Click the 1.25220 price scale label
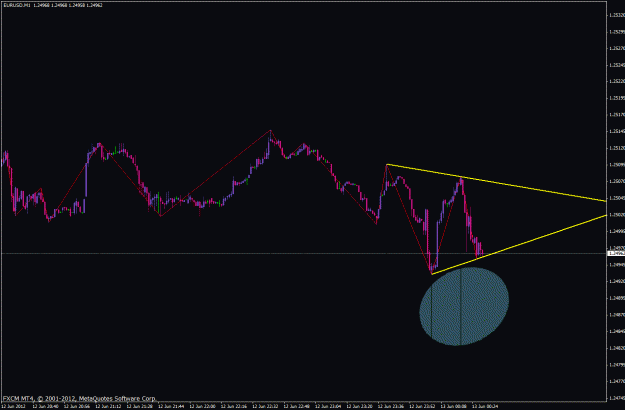The height and width of the screenshot is (410, 625). [x=617, y=81]
